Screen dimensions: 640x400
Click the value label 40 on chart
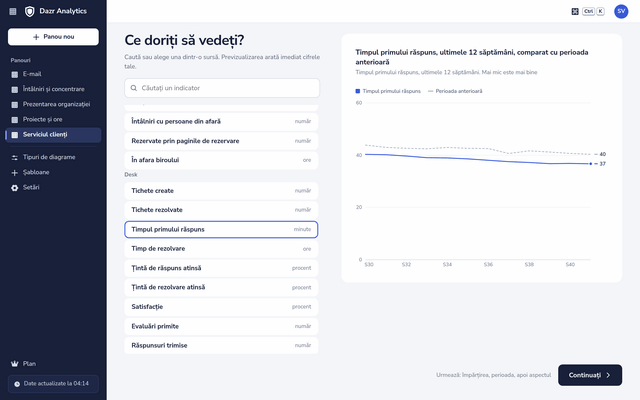tap(602, 154)
